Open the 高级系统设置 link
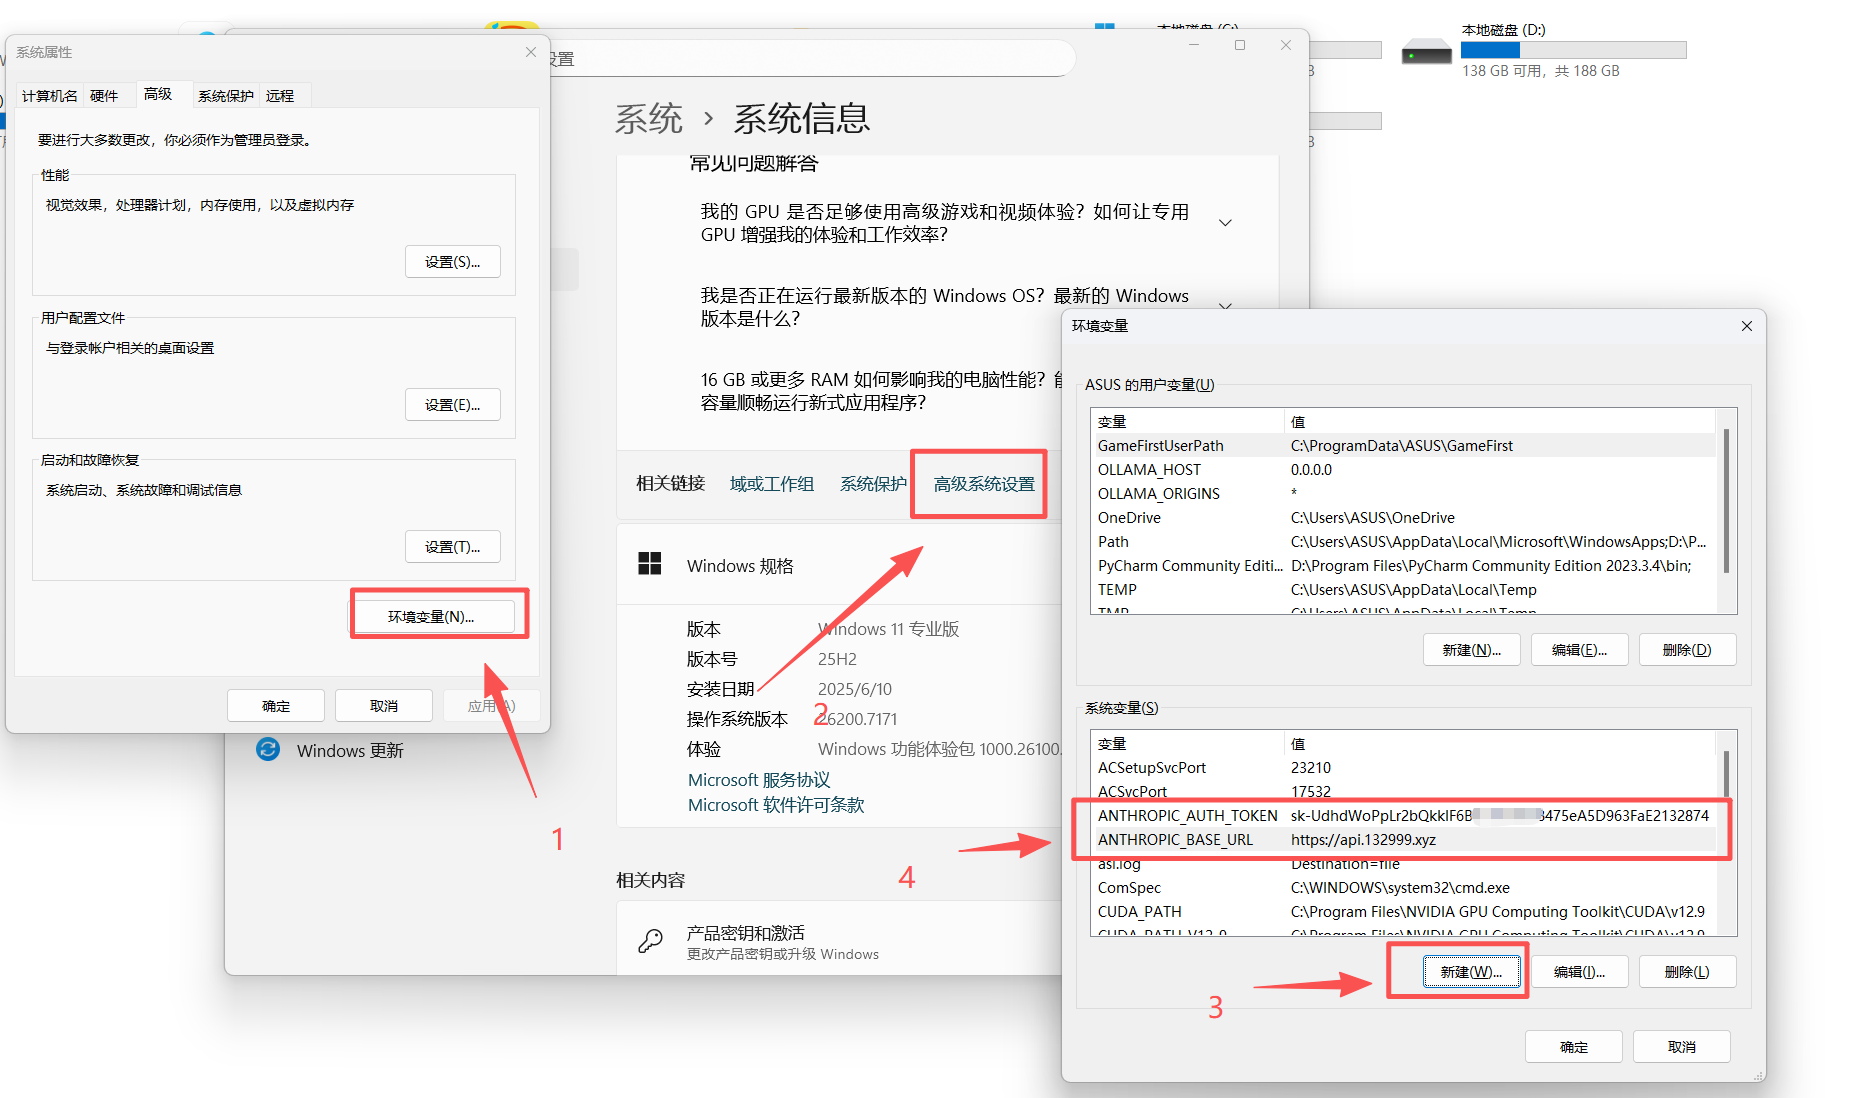 (x=983, y=484)
